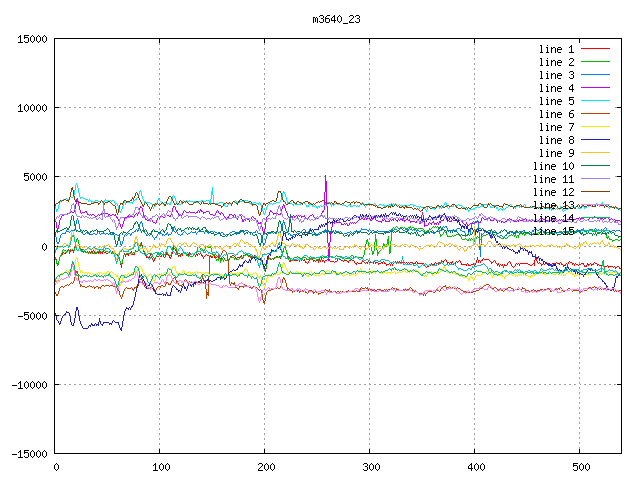Image resolution: width=640 pixels, height=480 pixels.
Task: Click the yellow line 7 legend sample
Action: [x=595, y=127]
